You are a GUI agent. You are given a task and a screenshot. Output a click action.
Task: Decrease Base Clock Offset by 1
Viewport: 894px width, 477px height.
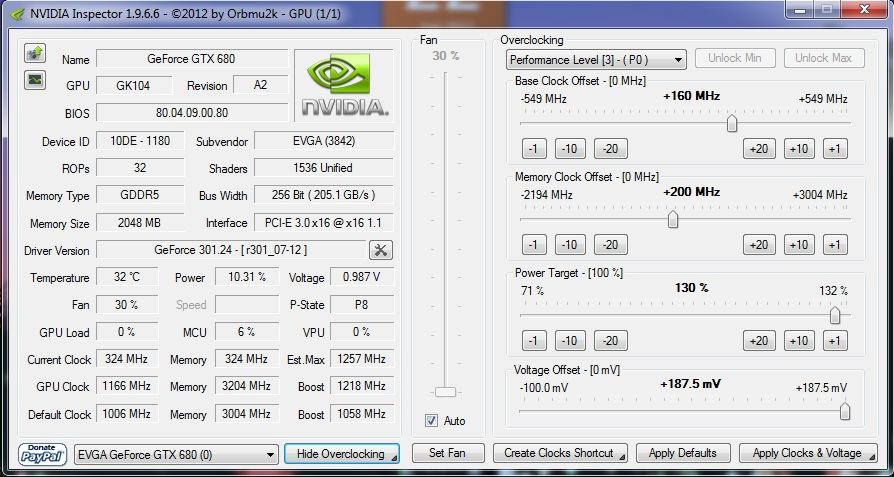coord(534,149)
